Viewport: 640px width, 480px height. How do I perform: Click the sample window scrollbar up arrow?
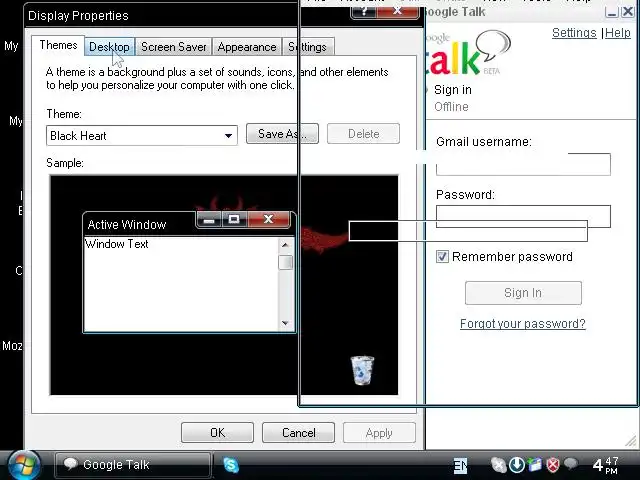(285, 245)
